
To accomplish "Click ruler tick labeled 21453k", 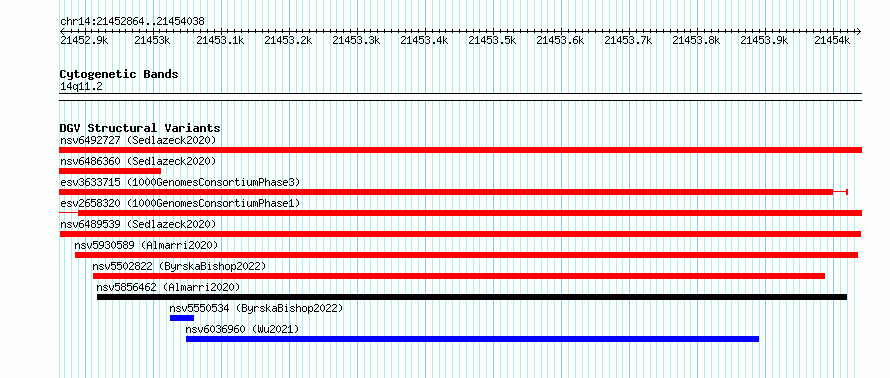I will (152, 40).
